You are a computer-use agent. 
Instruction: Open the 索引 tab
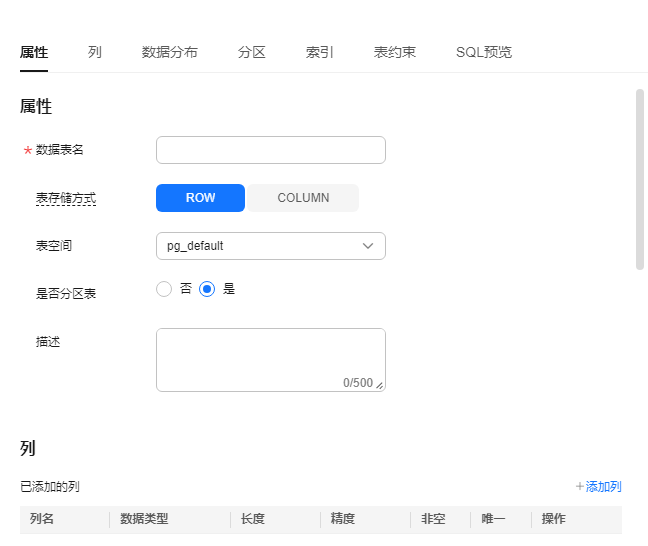pos(319,52)
